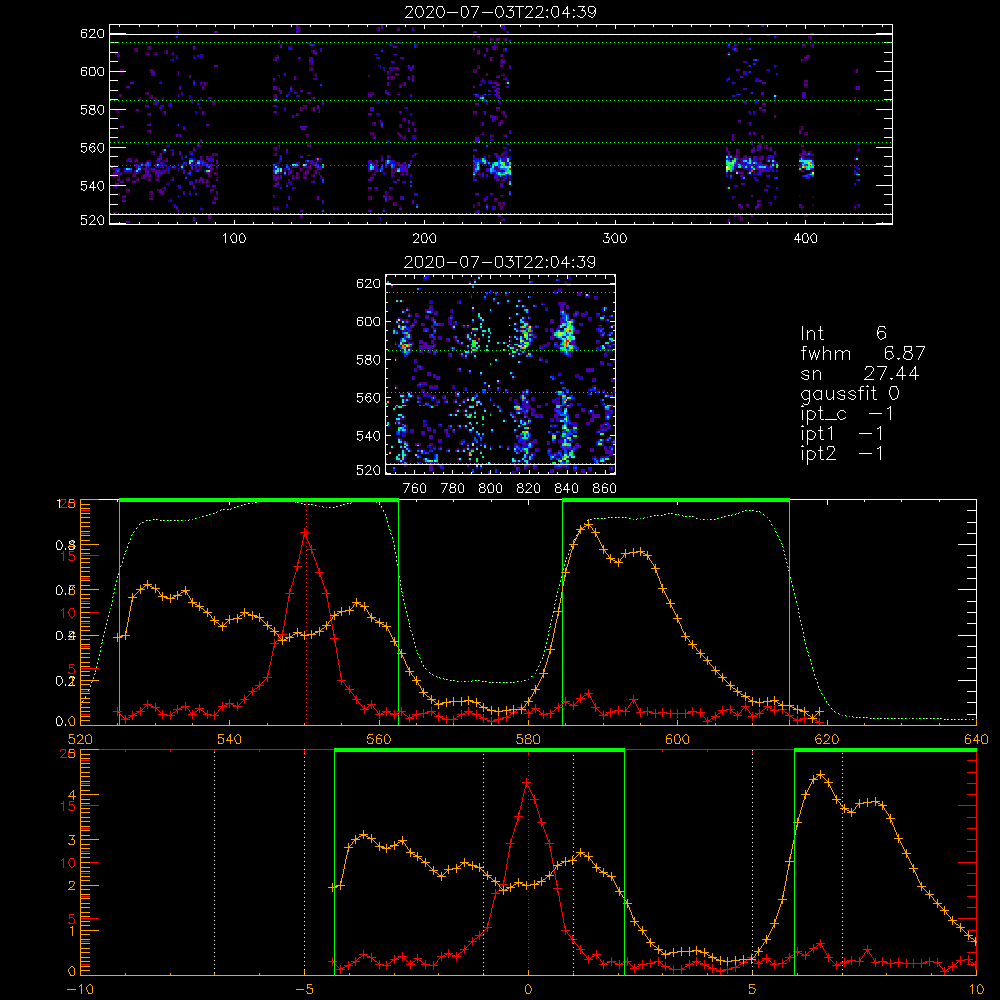Screen dimensions: 1000x1000
Task: Click the red peak at 0 in bottom plot
Action: point(527,782)
